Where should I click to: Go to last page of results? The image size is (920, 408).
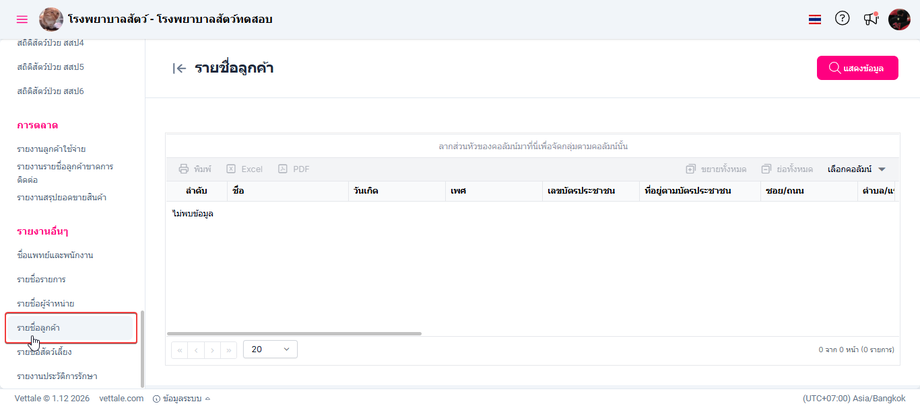(x=228, y=349)
